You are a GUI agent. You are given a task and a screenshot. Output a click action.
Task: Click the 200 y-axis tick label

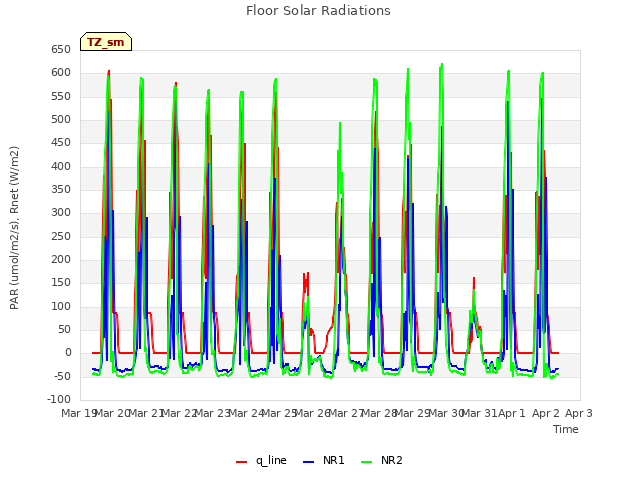61,260
